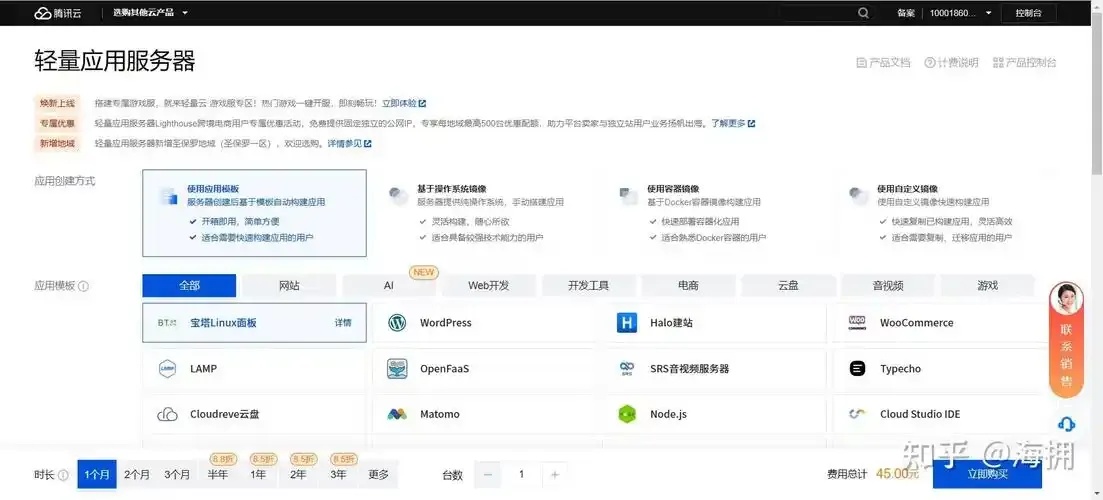Choose 使用应用模板 creation method
This screenshot has width=1103, height=500.
tap(254, 213)
